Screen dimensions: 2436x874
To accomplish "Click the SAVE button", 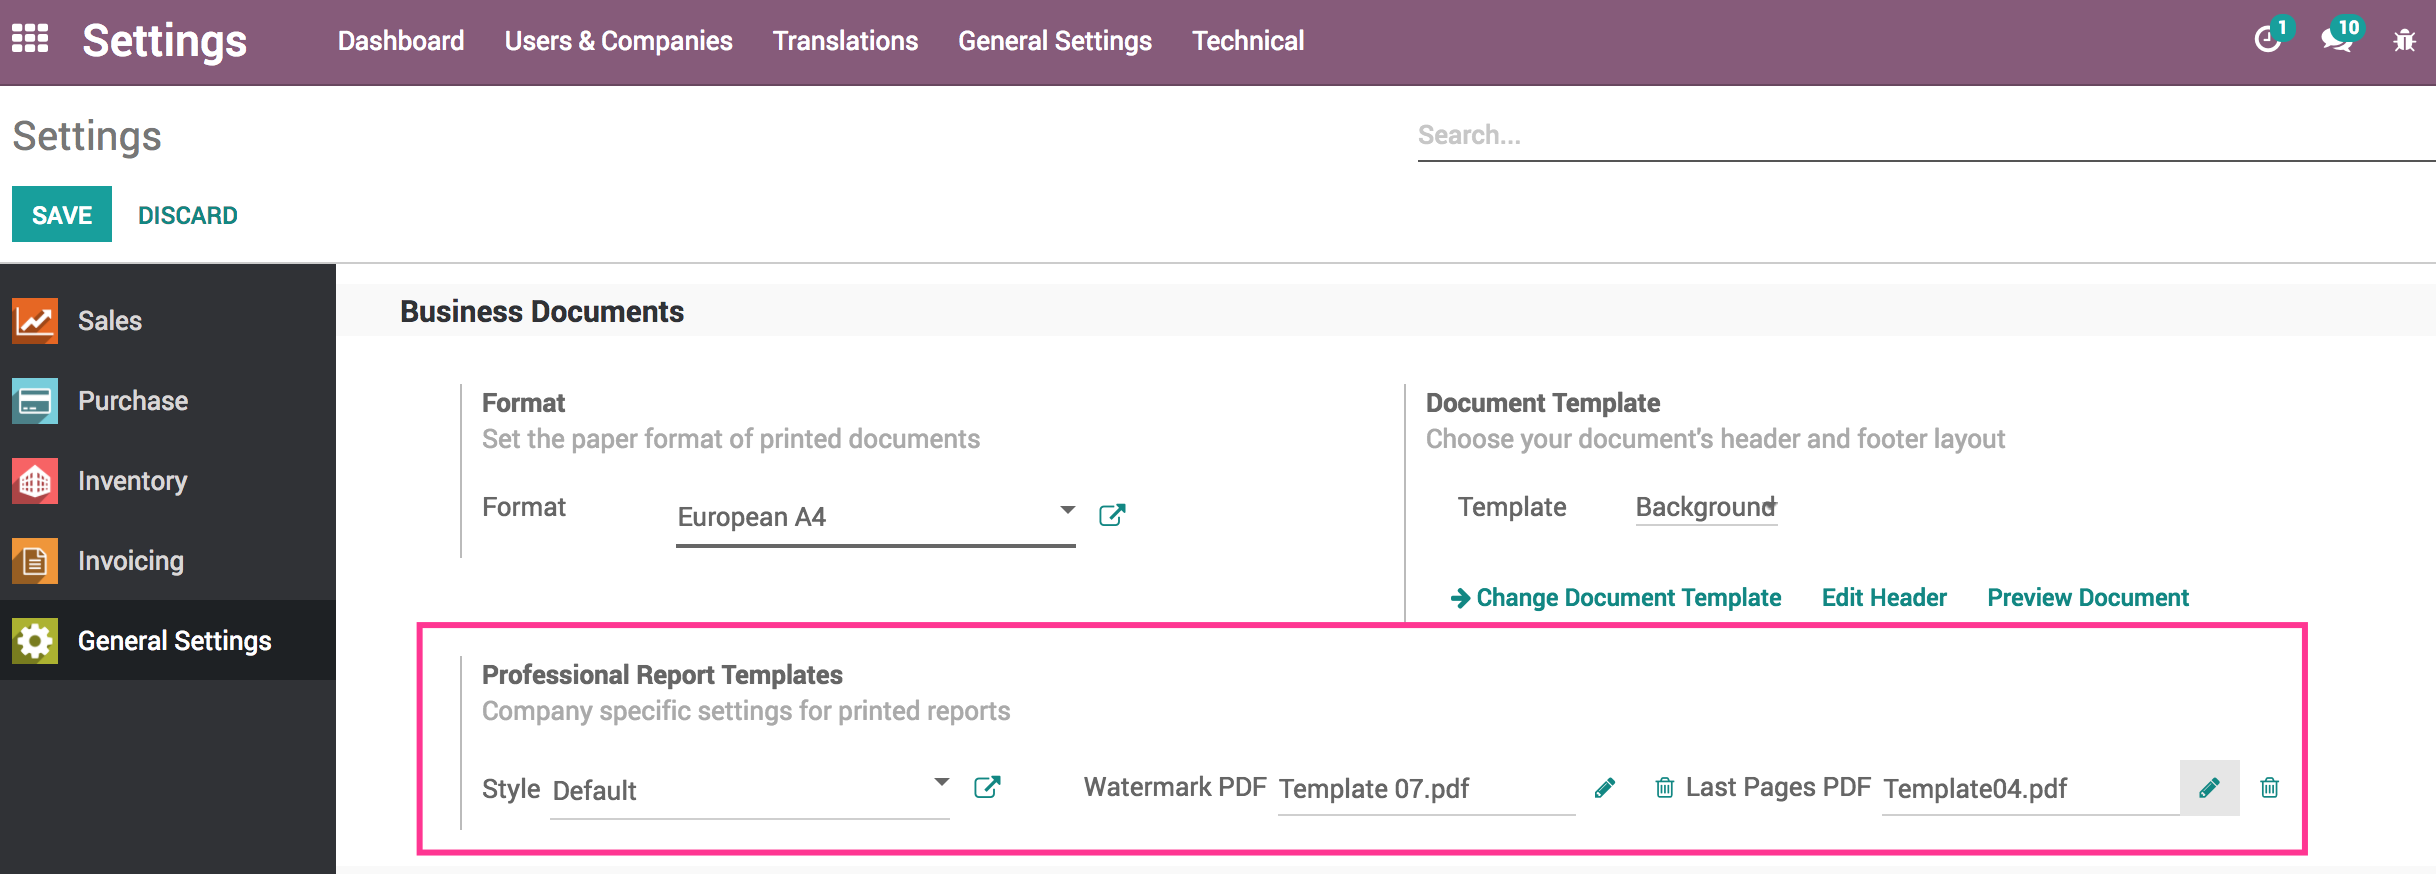I will (62, 214).
